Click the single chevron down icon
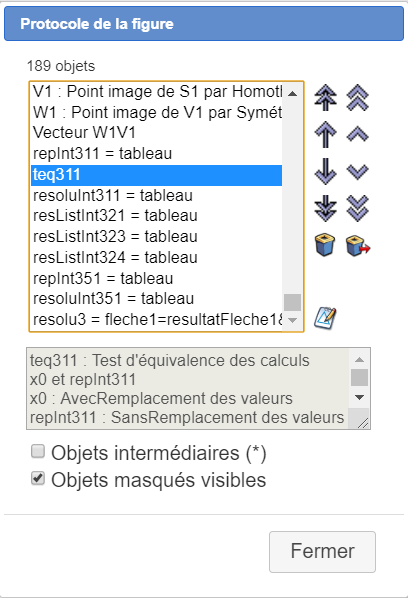The height and width of the screenshot is (598, 408). (358, 172)
